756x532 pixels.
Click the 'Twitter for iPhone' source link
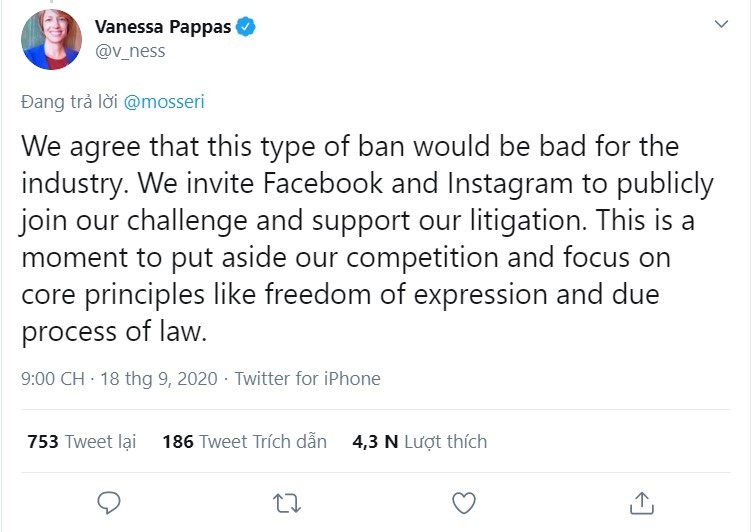coord(307,379)
